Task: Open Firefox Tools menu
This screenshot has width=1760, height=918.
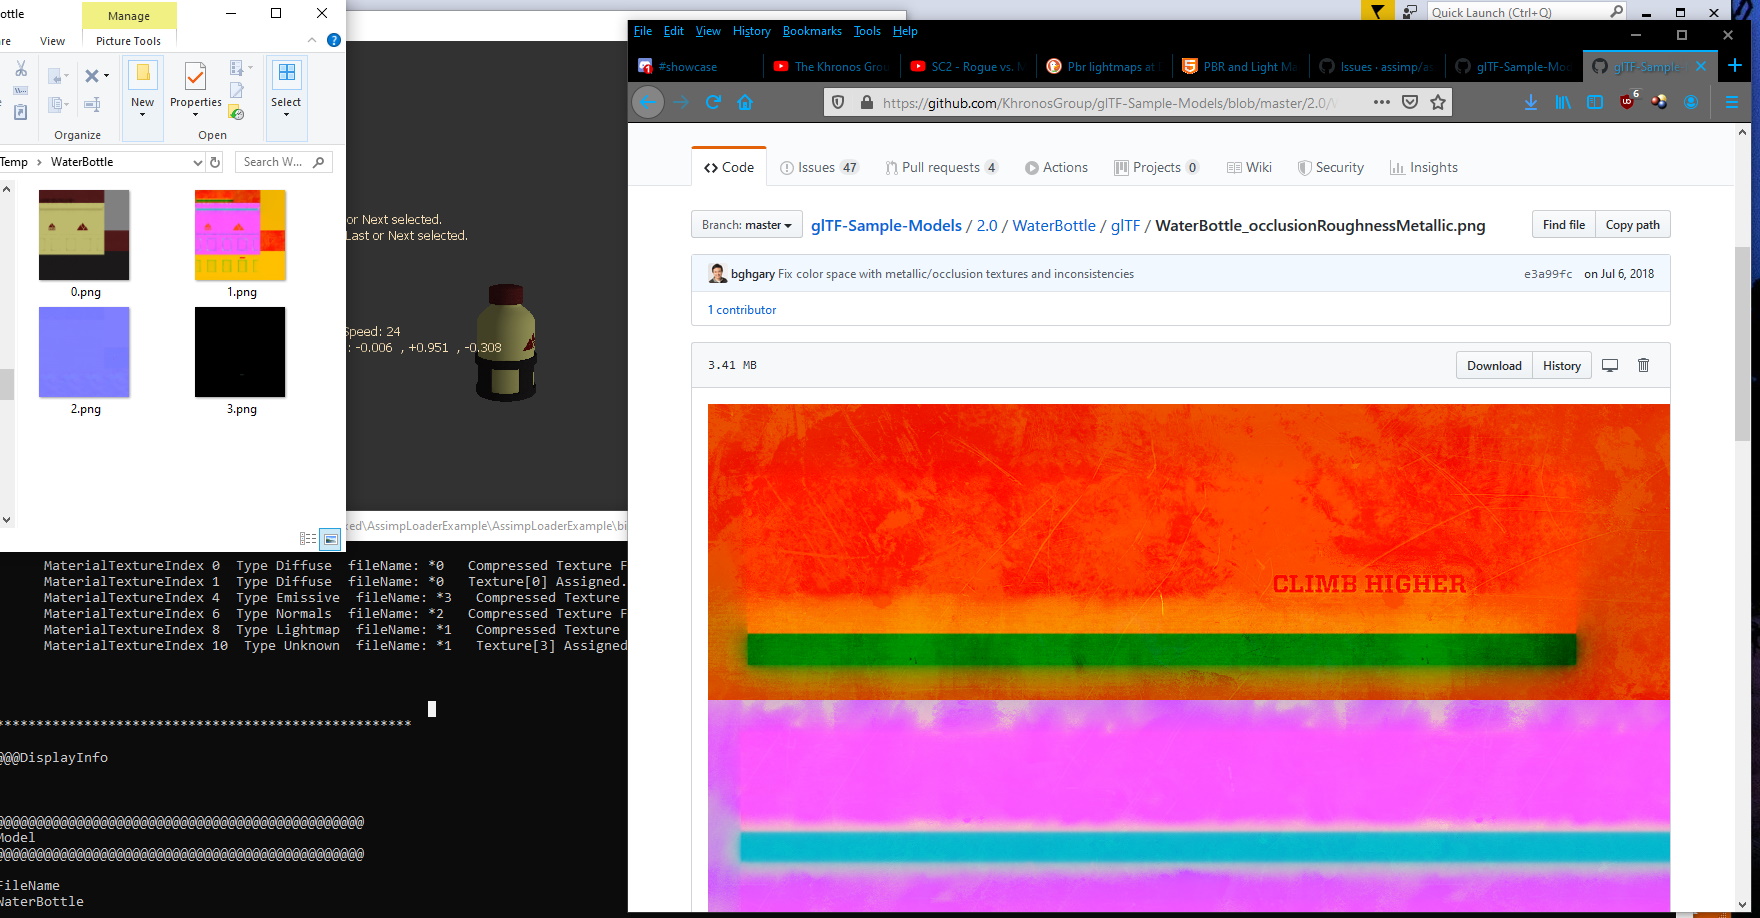Action: 867,31
